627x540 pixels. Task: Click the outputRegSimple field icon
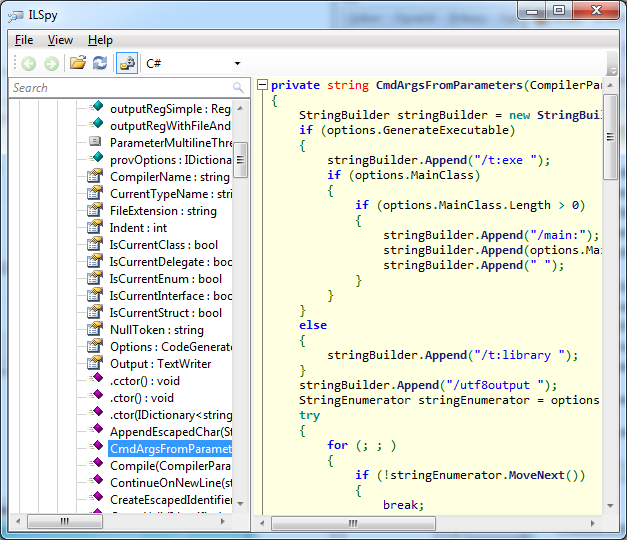tap(96, 108)
